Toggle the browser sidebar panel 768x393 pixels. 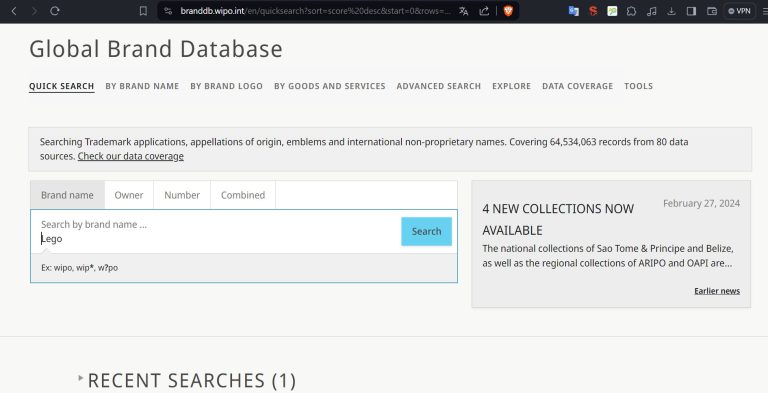click(x=691, y=11)
